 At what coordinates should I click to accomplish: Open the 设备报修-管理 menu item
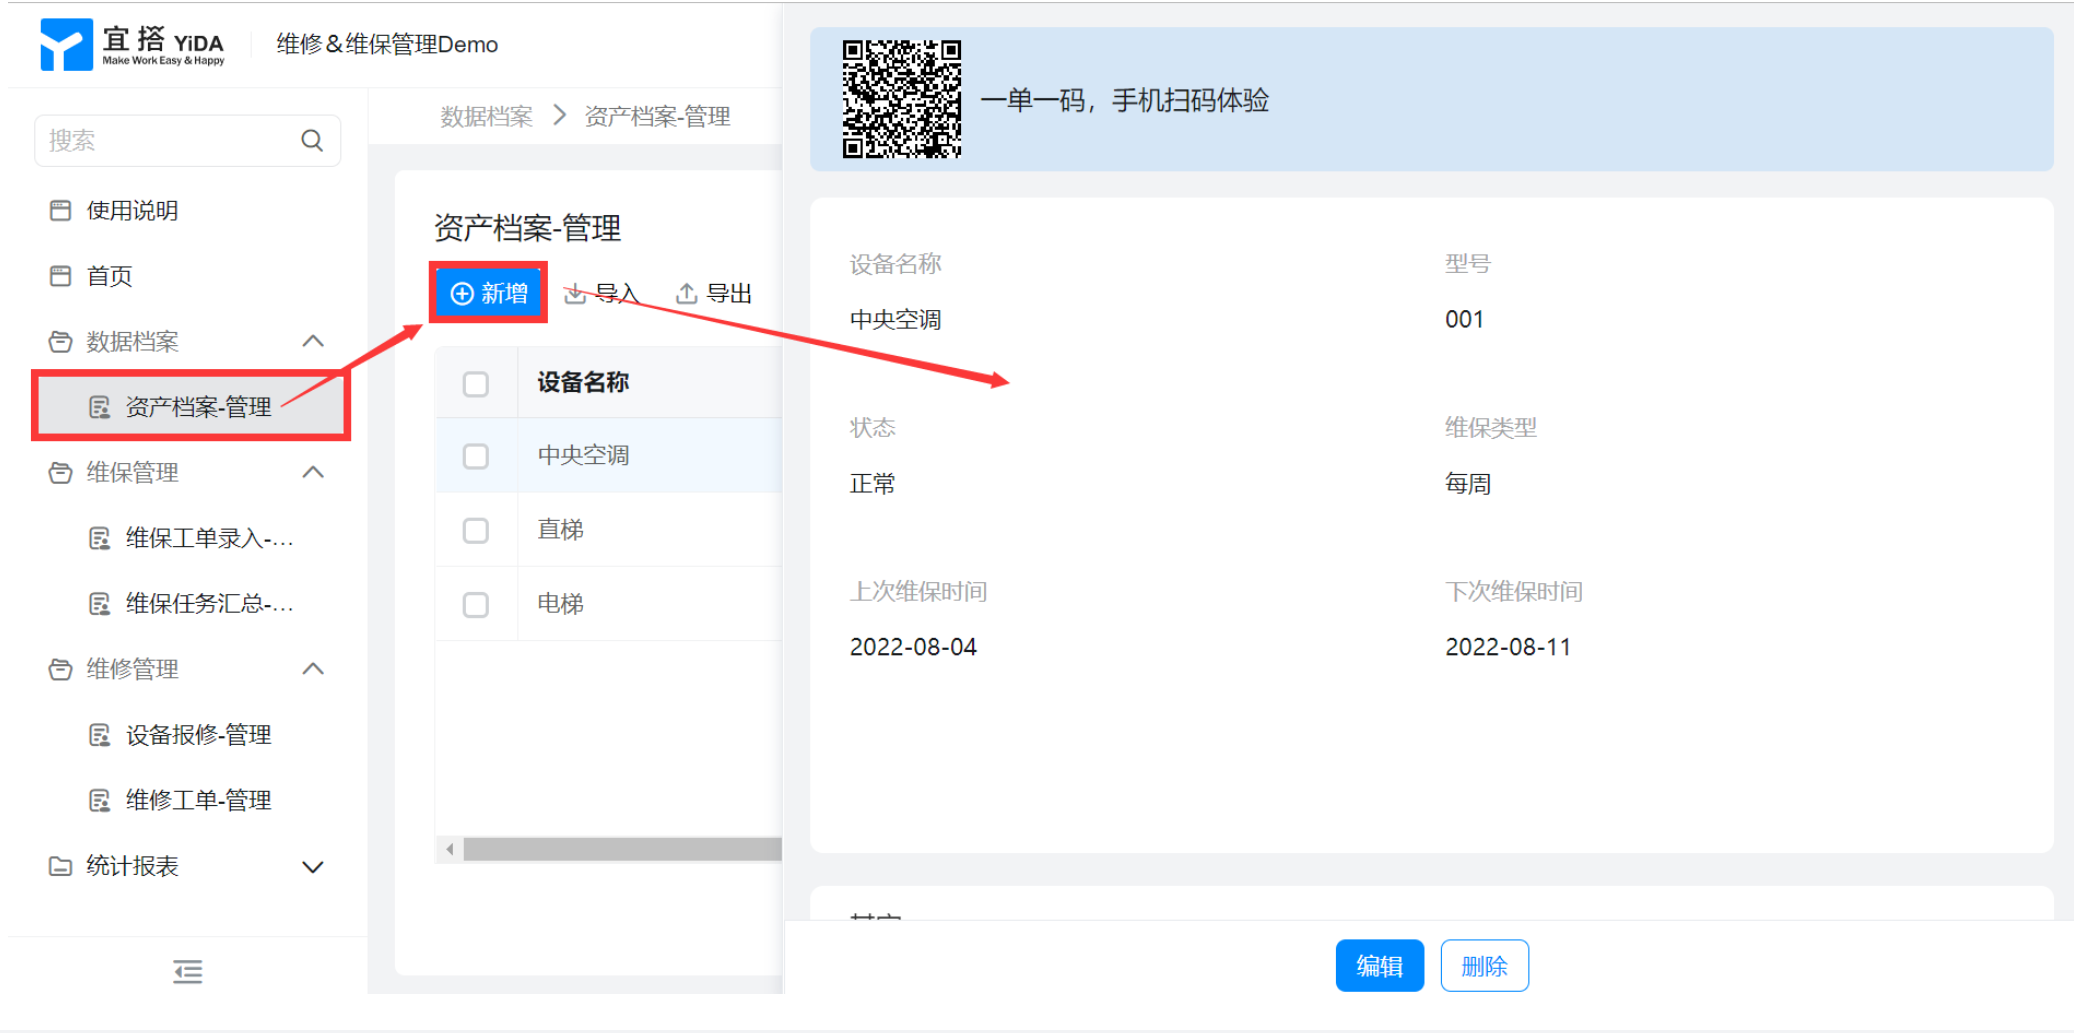pos(198,735)
